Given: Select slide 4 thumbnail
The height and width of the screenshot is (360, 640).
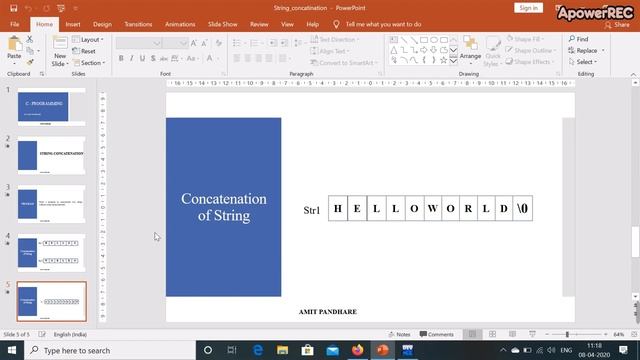Looking at the screenshot, I should click(x=51, y=253).
